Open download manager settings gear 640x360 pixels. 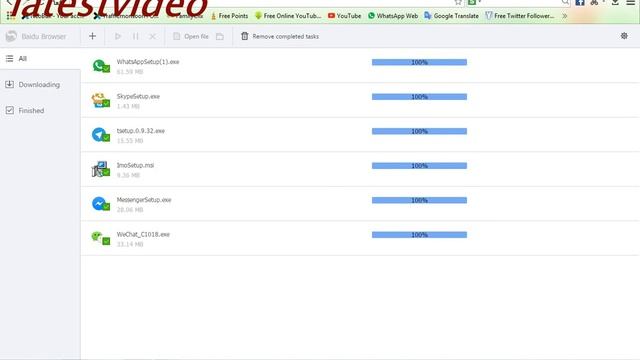pos(624,36)
